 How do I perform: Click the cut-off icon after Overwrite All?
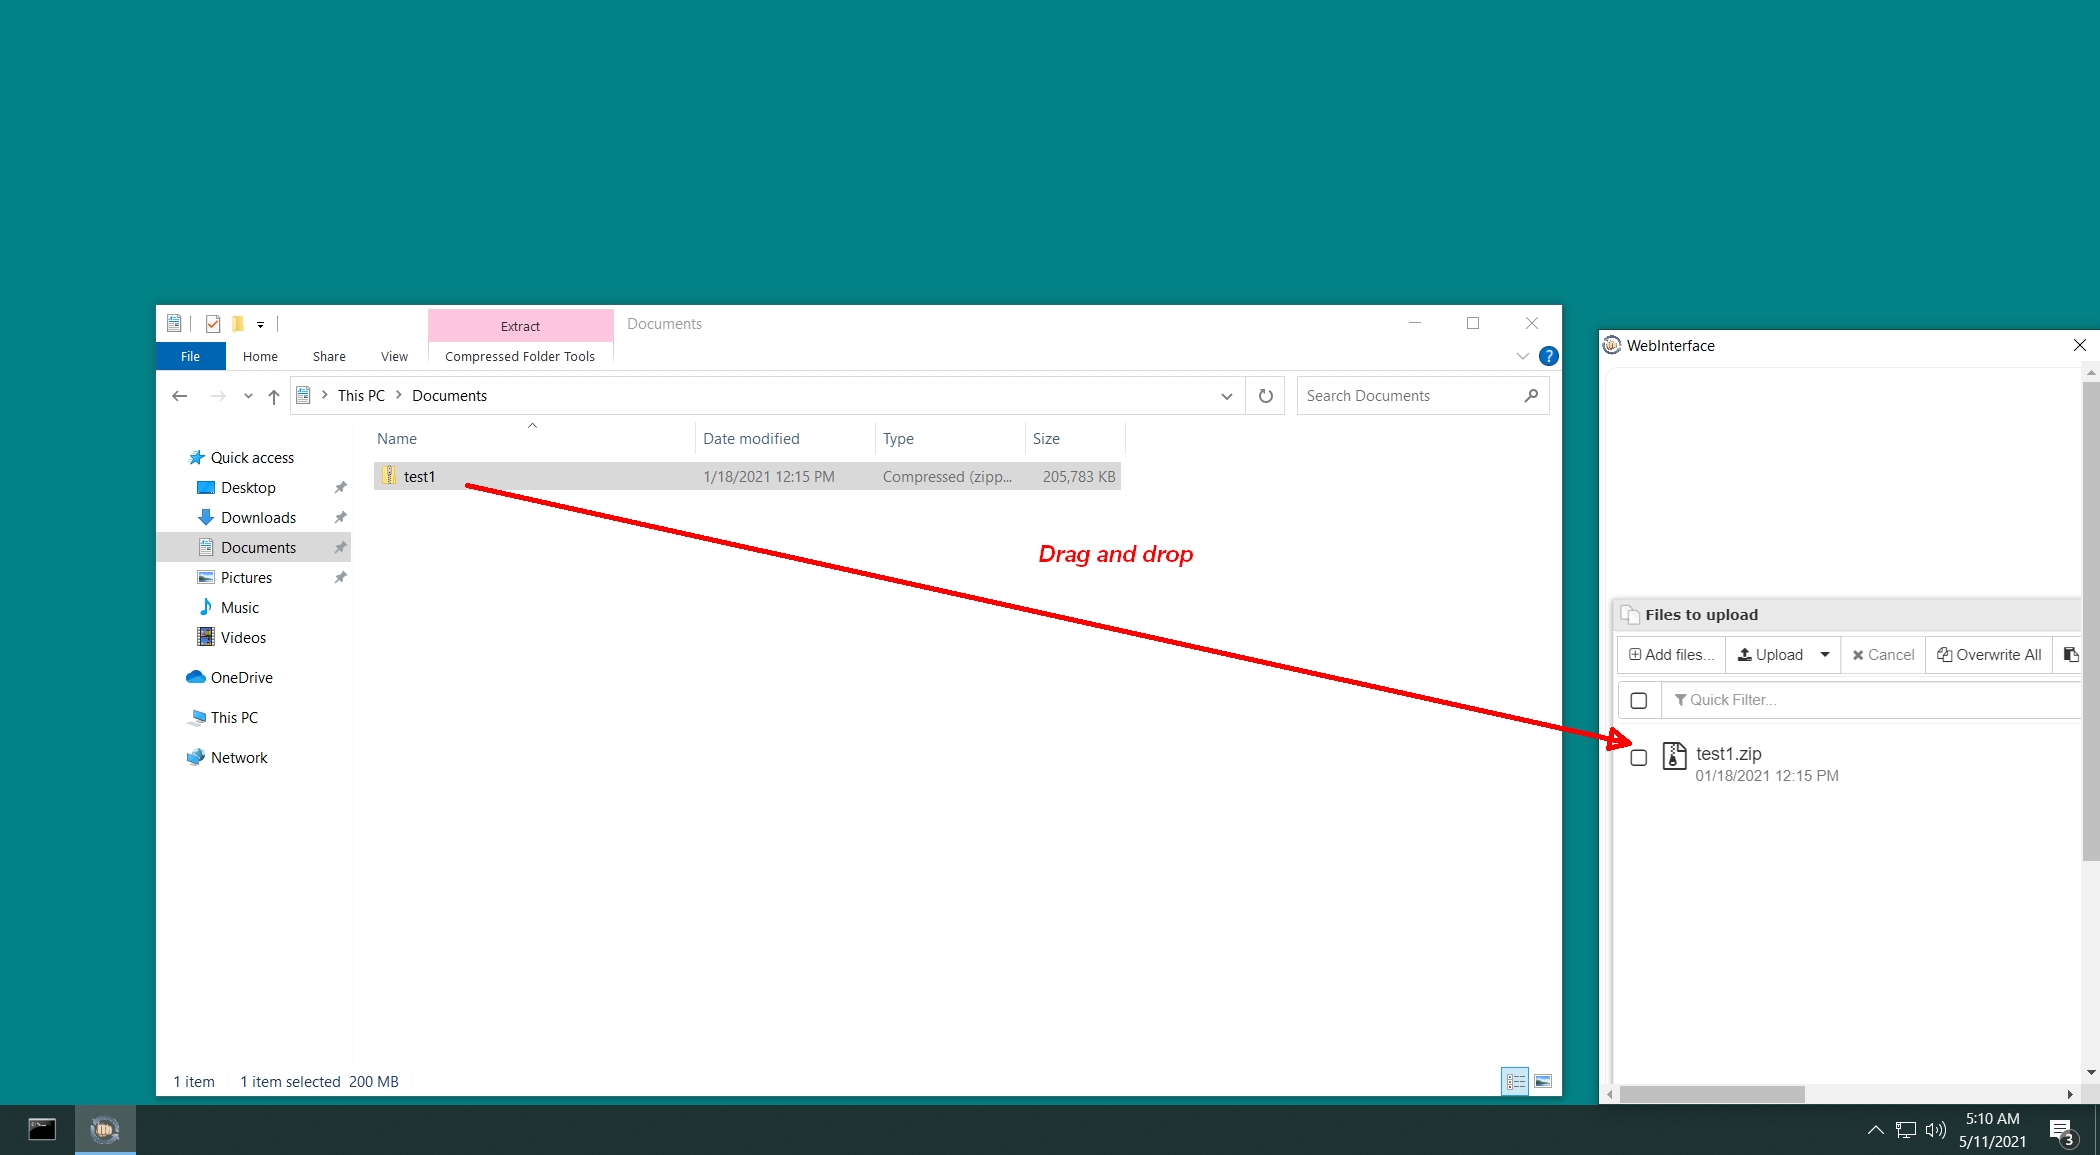(2071, 655)
